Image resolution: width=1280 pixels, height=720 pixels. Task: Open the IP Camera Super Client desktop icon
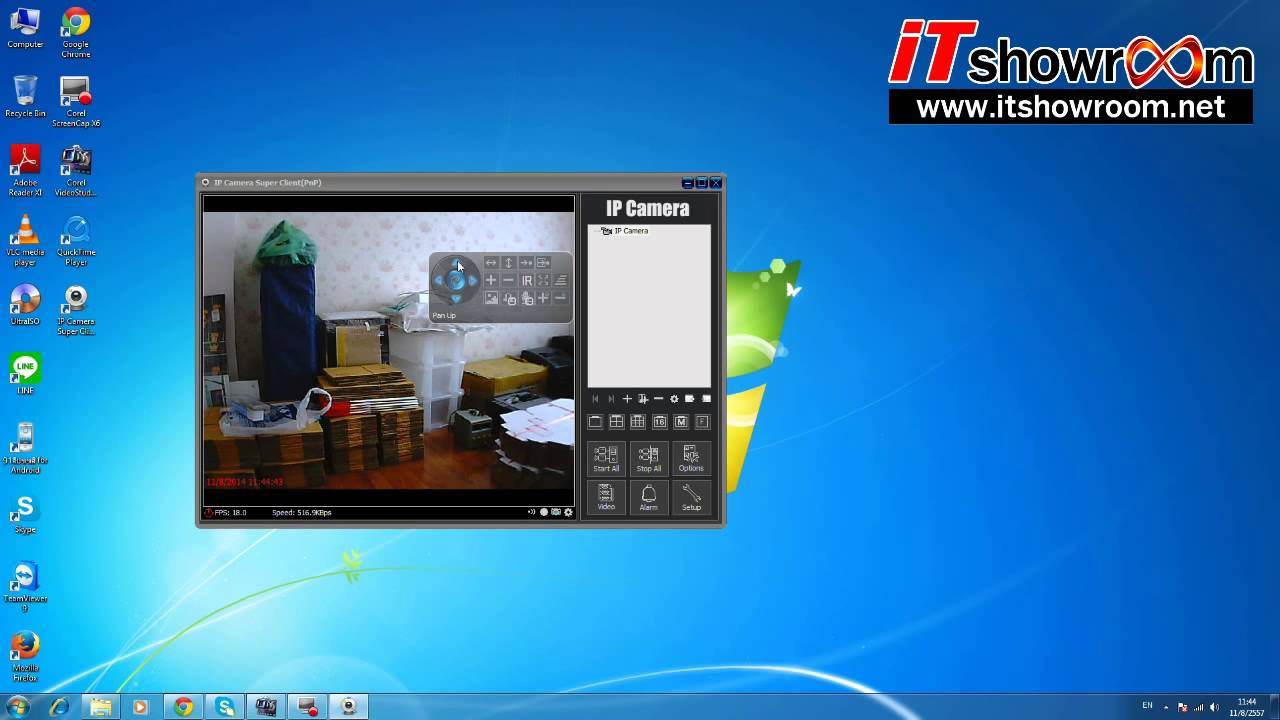pos(76,311)
